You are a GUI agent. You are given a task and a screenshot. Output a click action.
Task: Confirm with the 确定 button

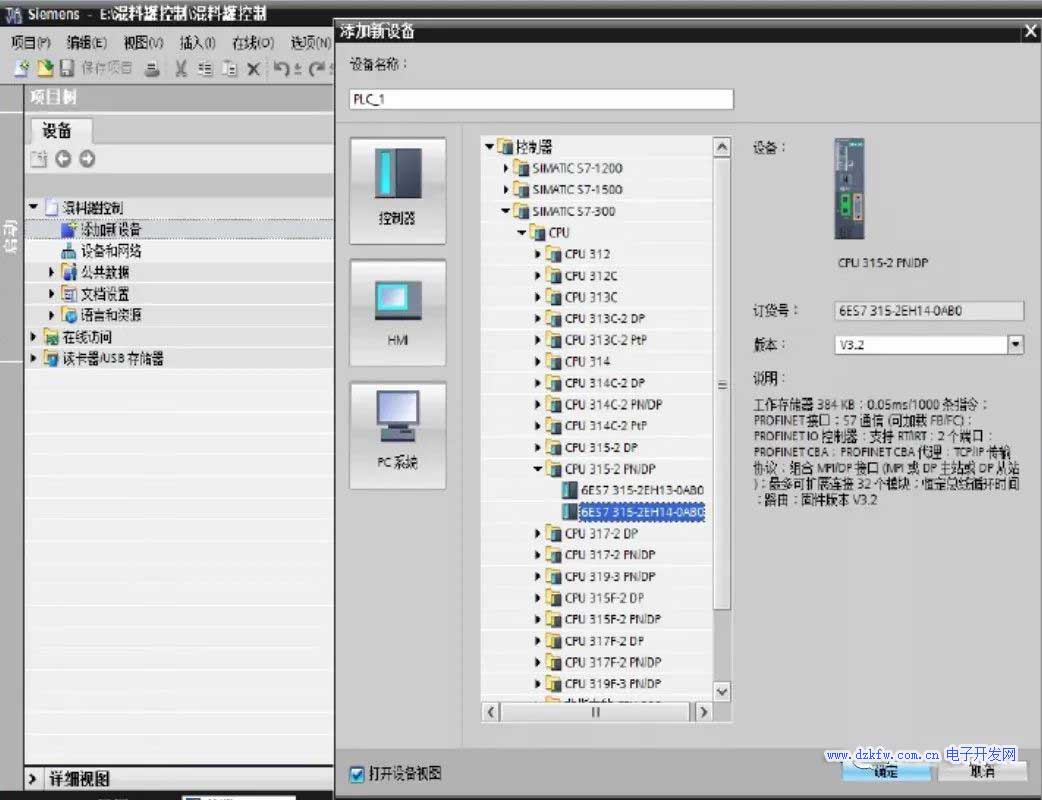[x=886, y=771]
